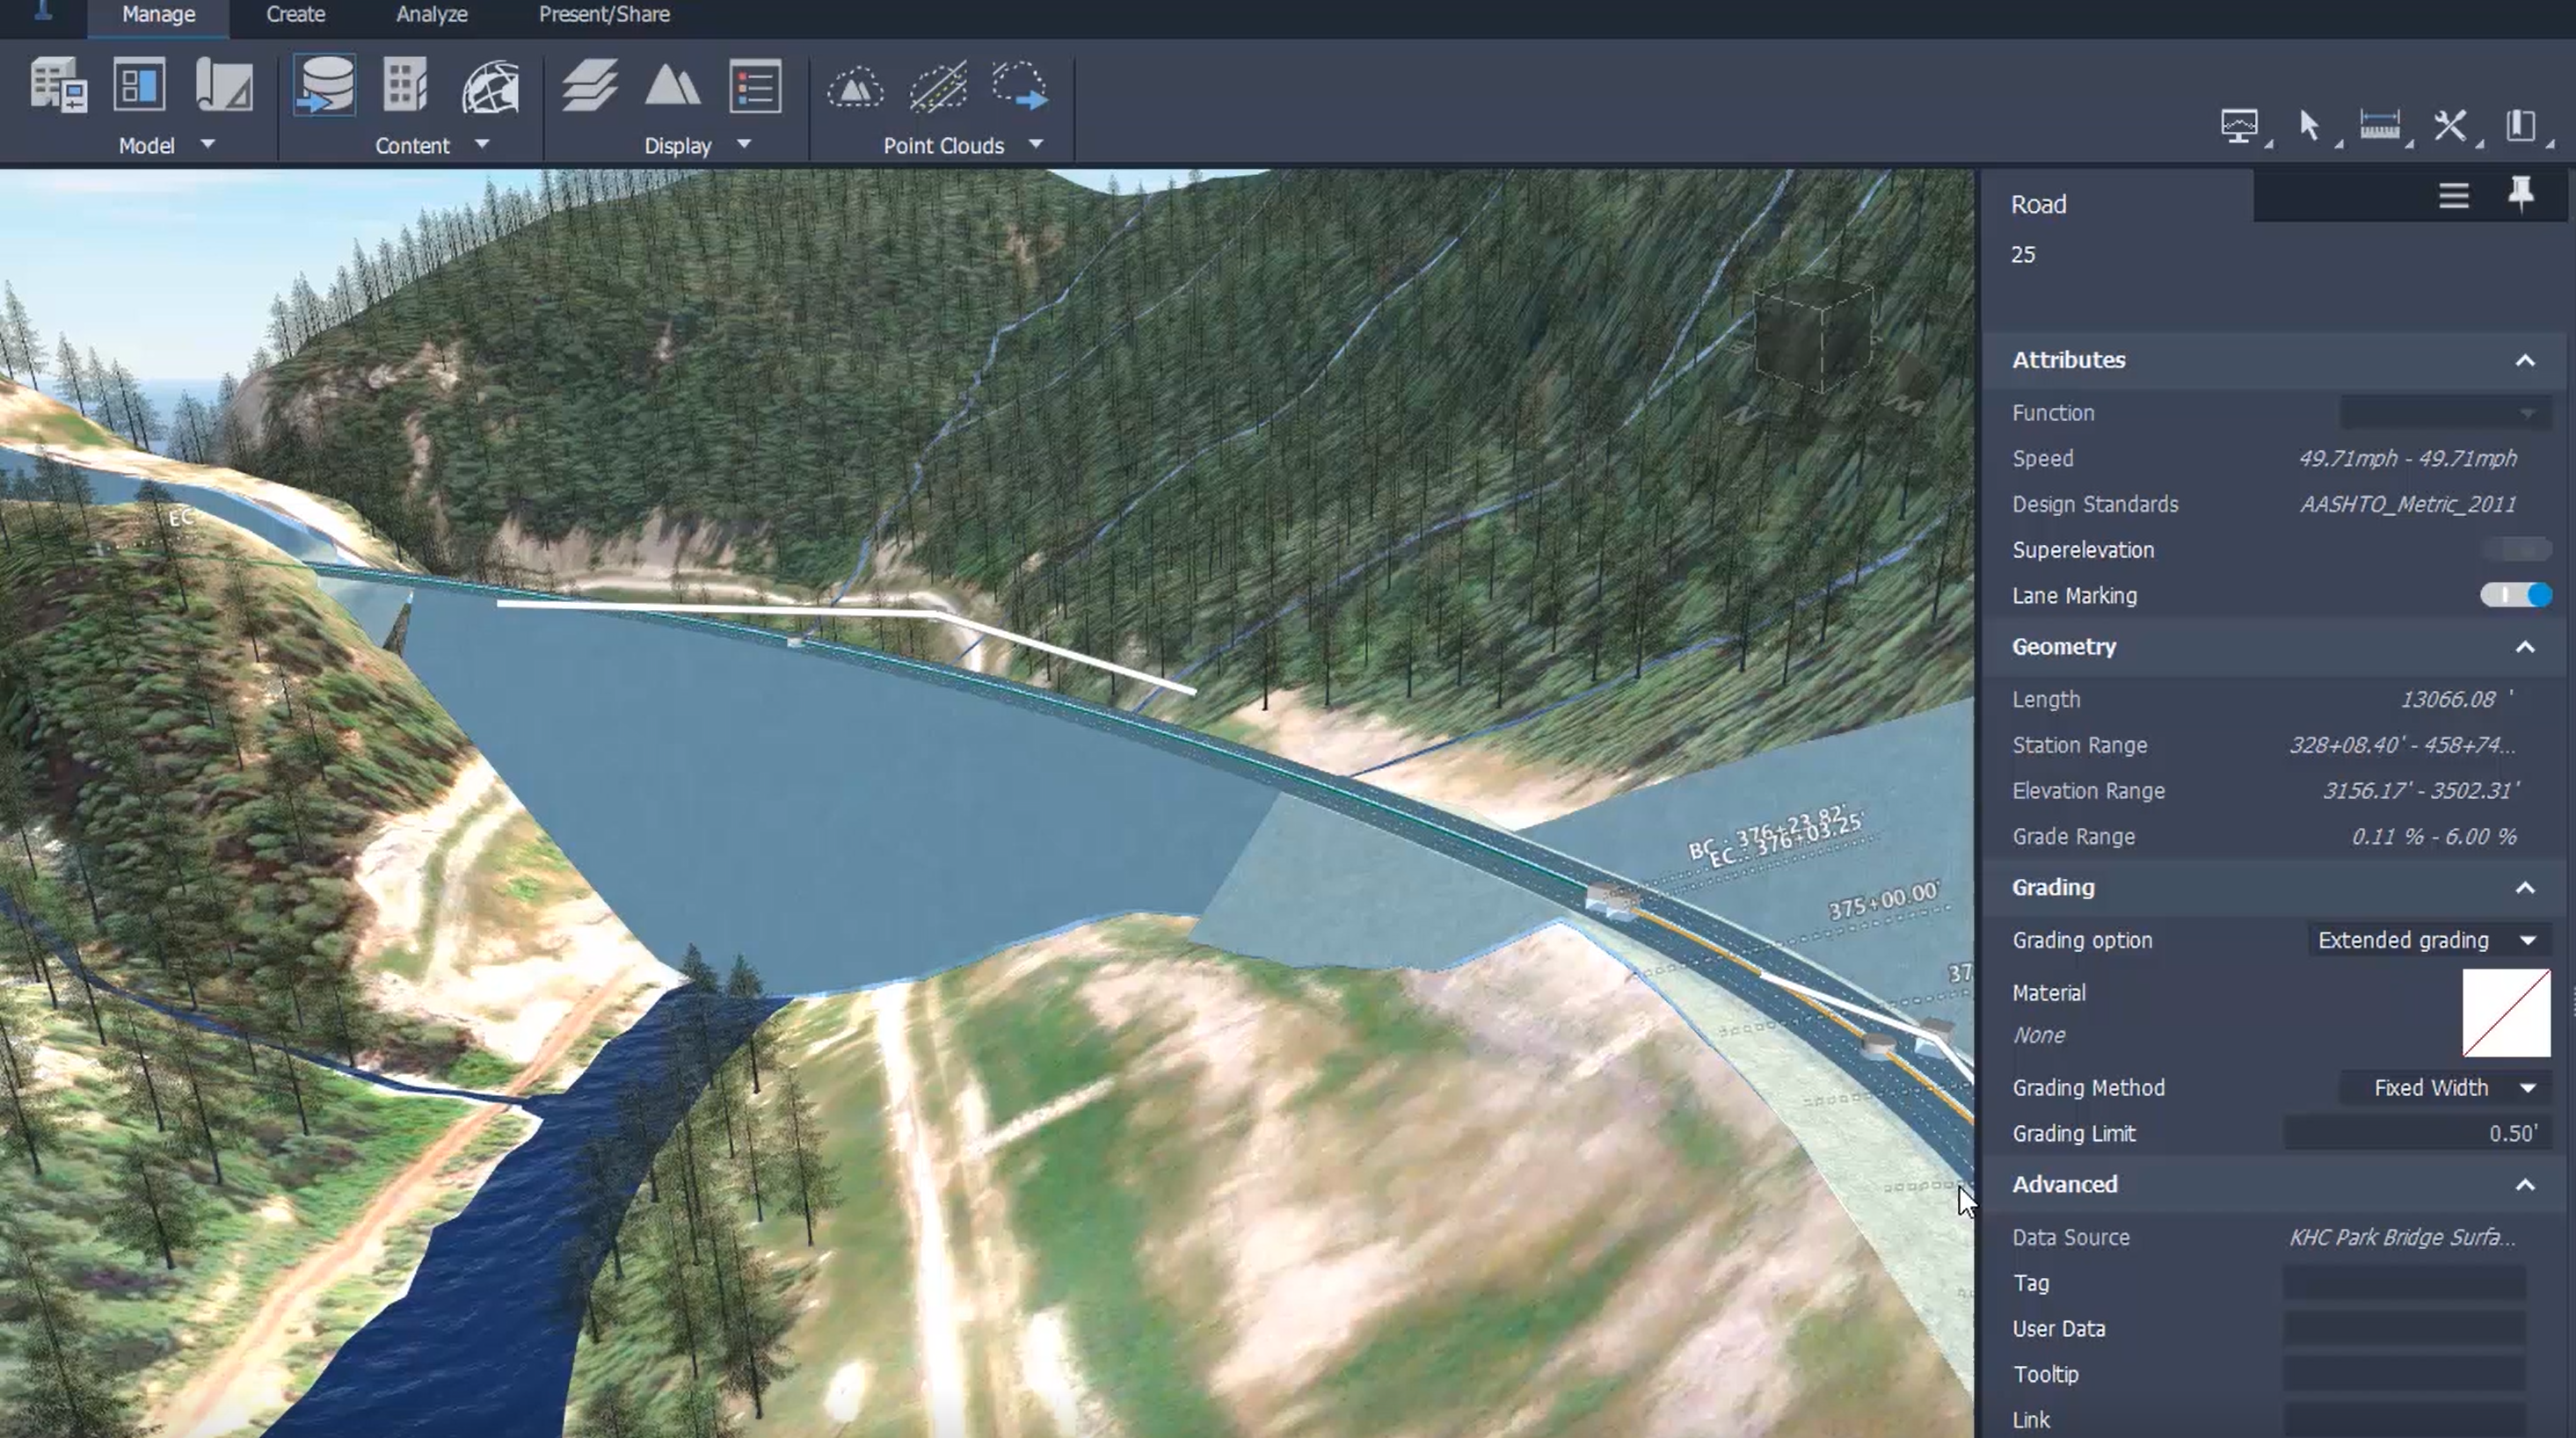Open the Road panel hamburger menu
2576x1438 pixels.
pyautogui.click(x=2453, y=195)
